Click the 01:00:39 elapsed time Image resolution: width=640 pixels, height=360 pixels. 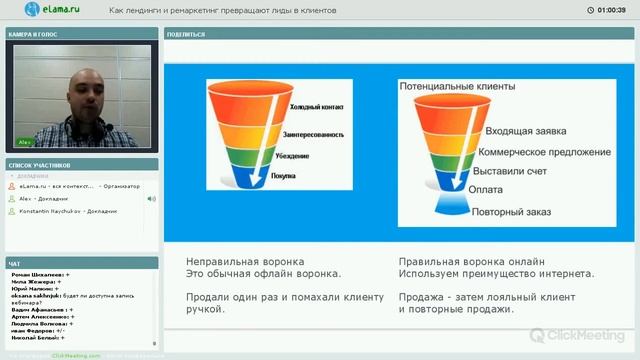[x=611, y=10]
